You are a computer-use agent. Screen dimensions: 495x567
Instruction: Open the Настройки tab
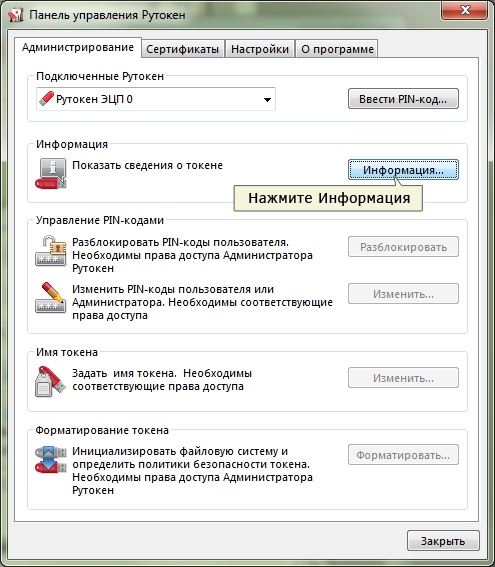pyautogui.click(x=260, y=49)
